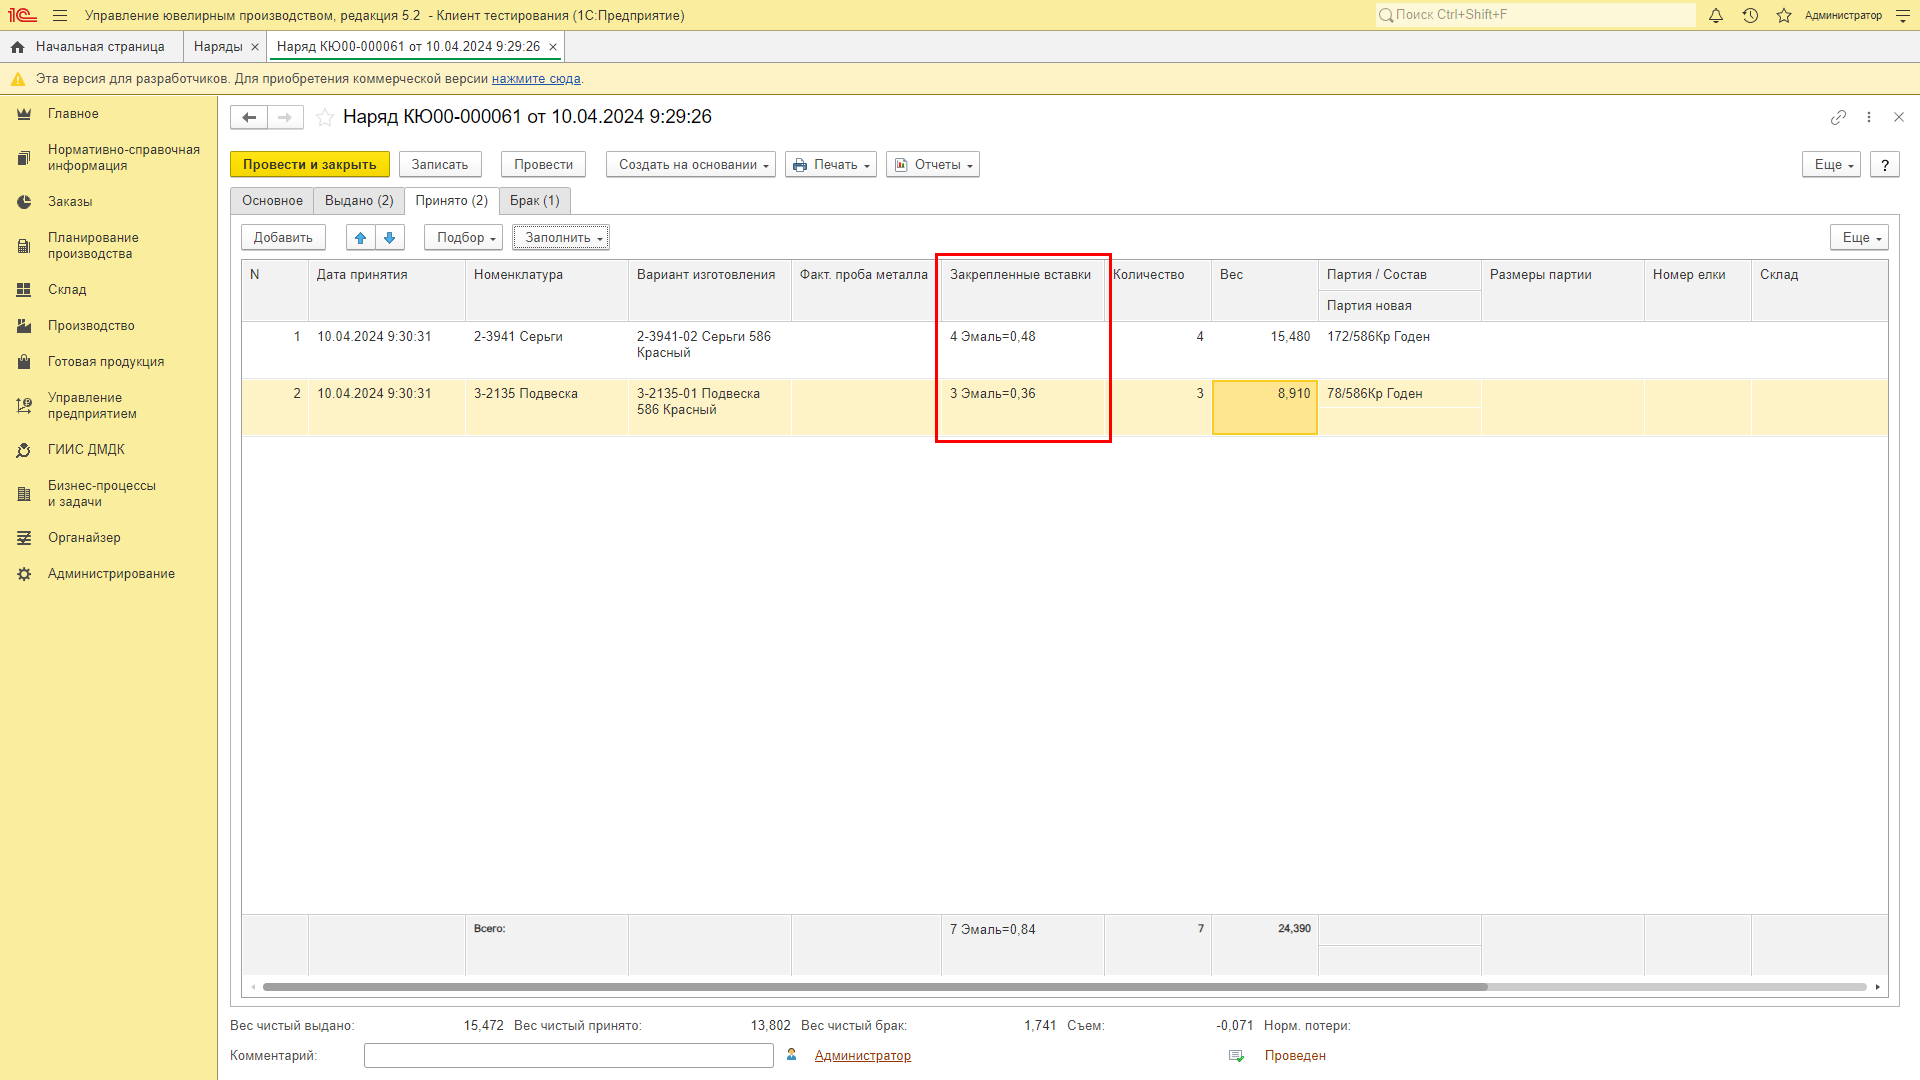Viewport: 1920px width, 1080px height.
Task: Focus the Комментарий input field
Action: [x=569, y=1056]
